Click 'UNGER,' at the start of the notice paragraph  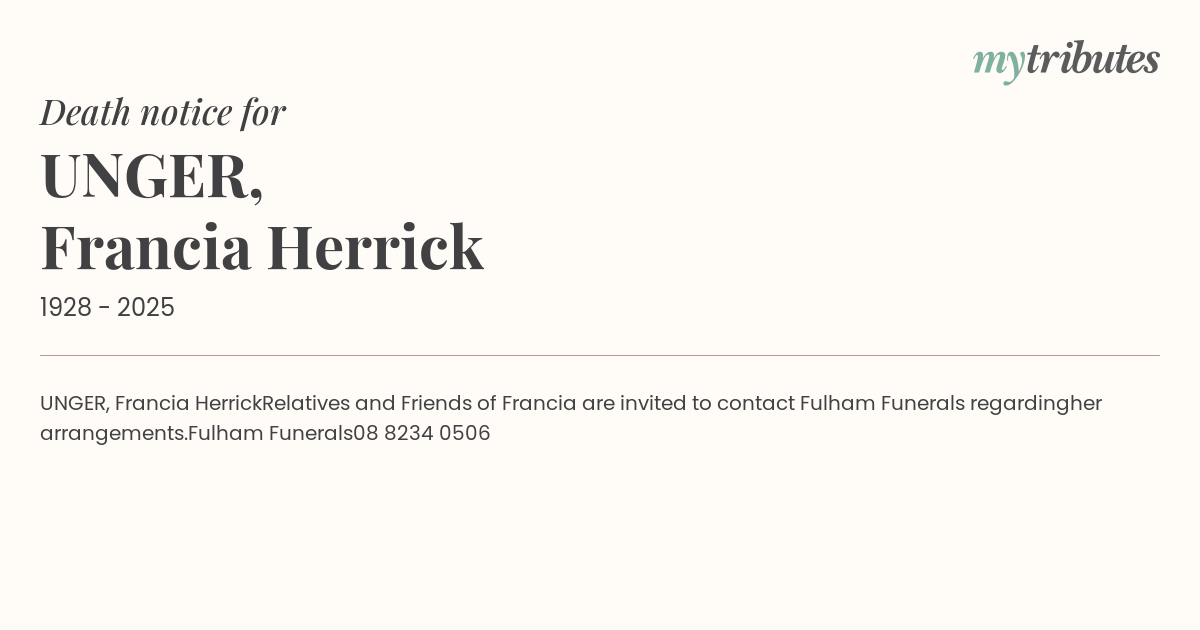[74, 404]
